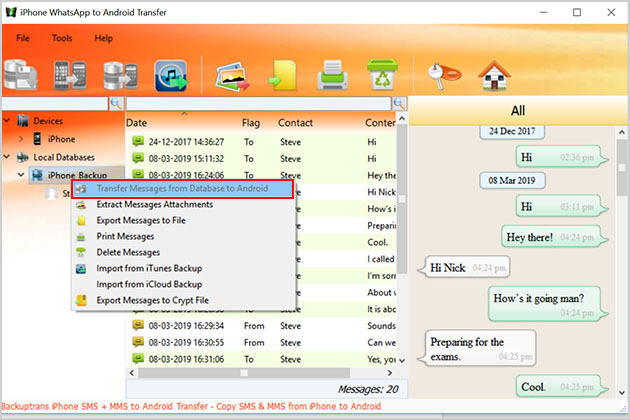Click message icon for 24-12-2017 14:36:27 row
This screenshot has width=630, height=420.
138,141
